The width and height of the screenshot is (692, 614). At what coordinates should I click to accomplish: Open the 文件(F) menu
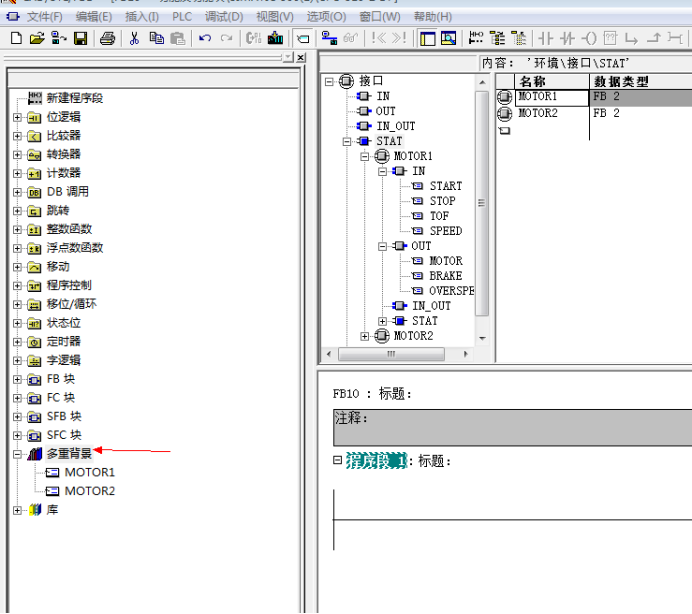click(44, 17)
